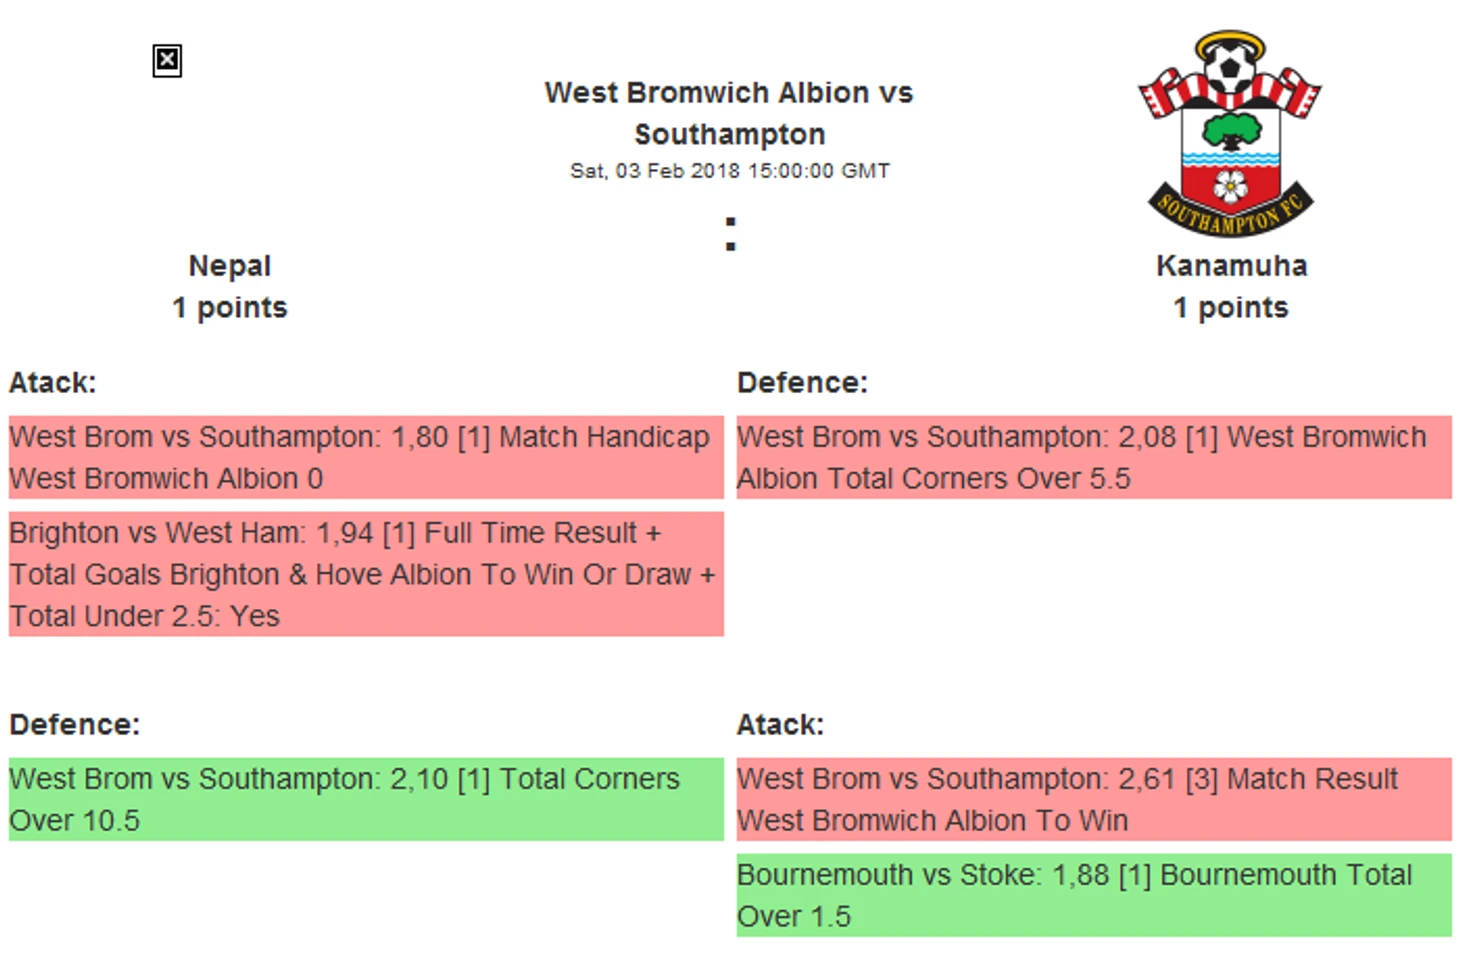
Task: Select the red Total Corners Over 5.5 bet
Action: click(1094, 457)
